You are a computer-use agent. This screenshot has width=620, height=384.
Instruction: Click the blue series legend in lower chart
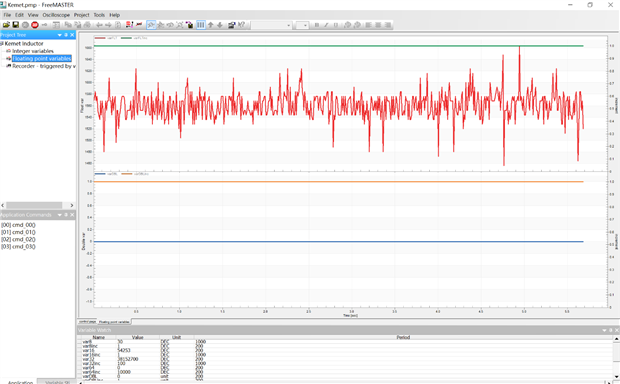pyautogui.click(x=106, y=174)
